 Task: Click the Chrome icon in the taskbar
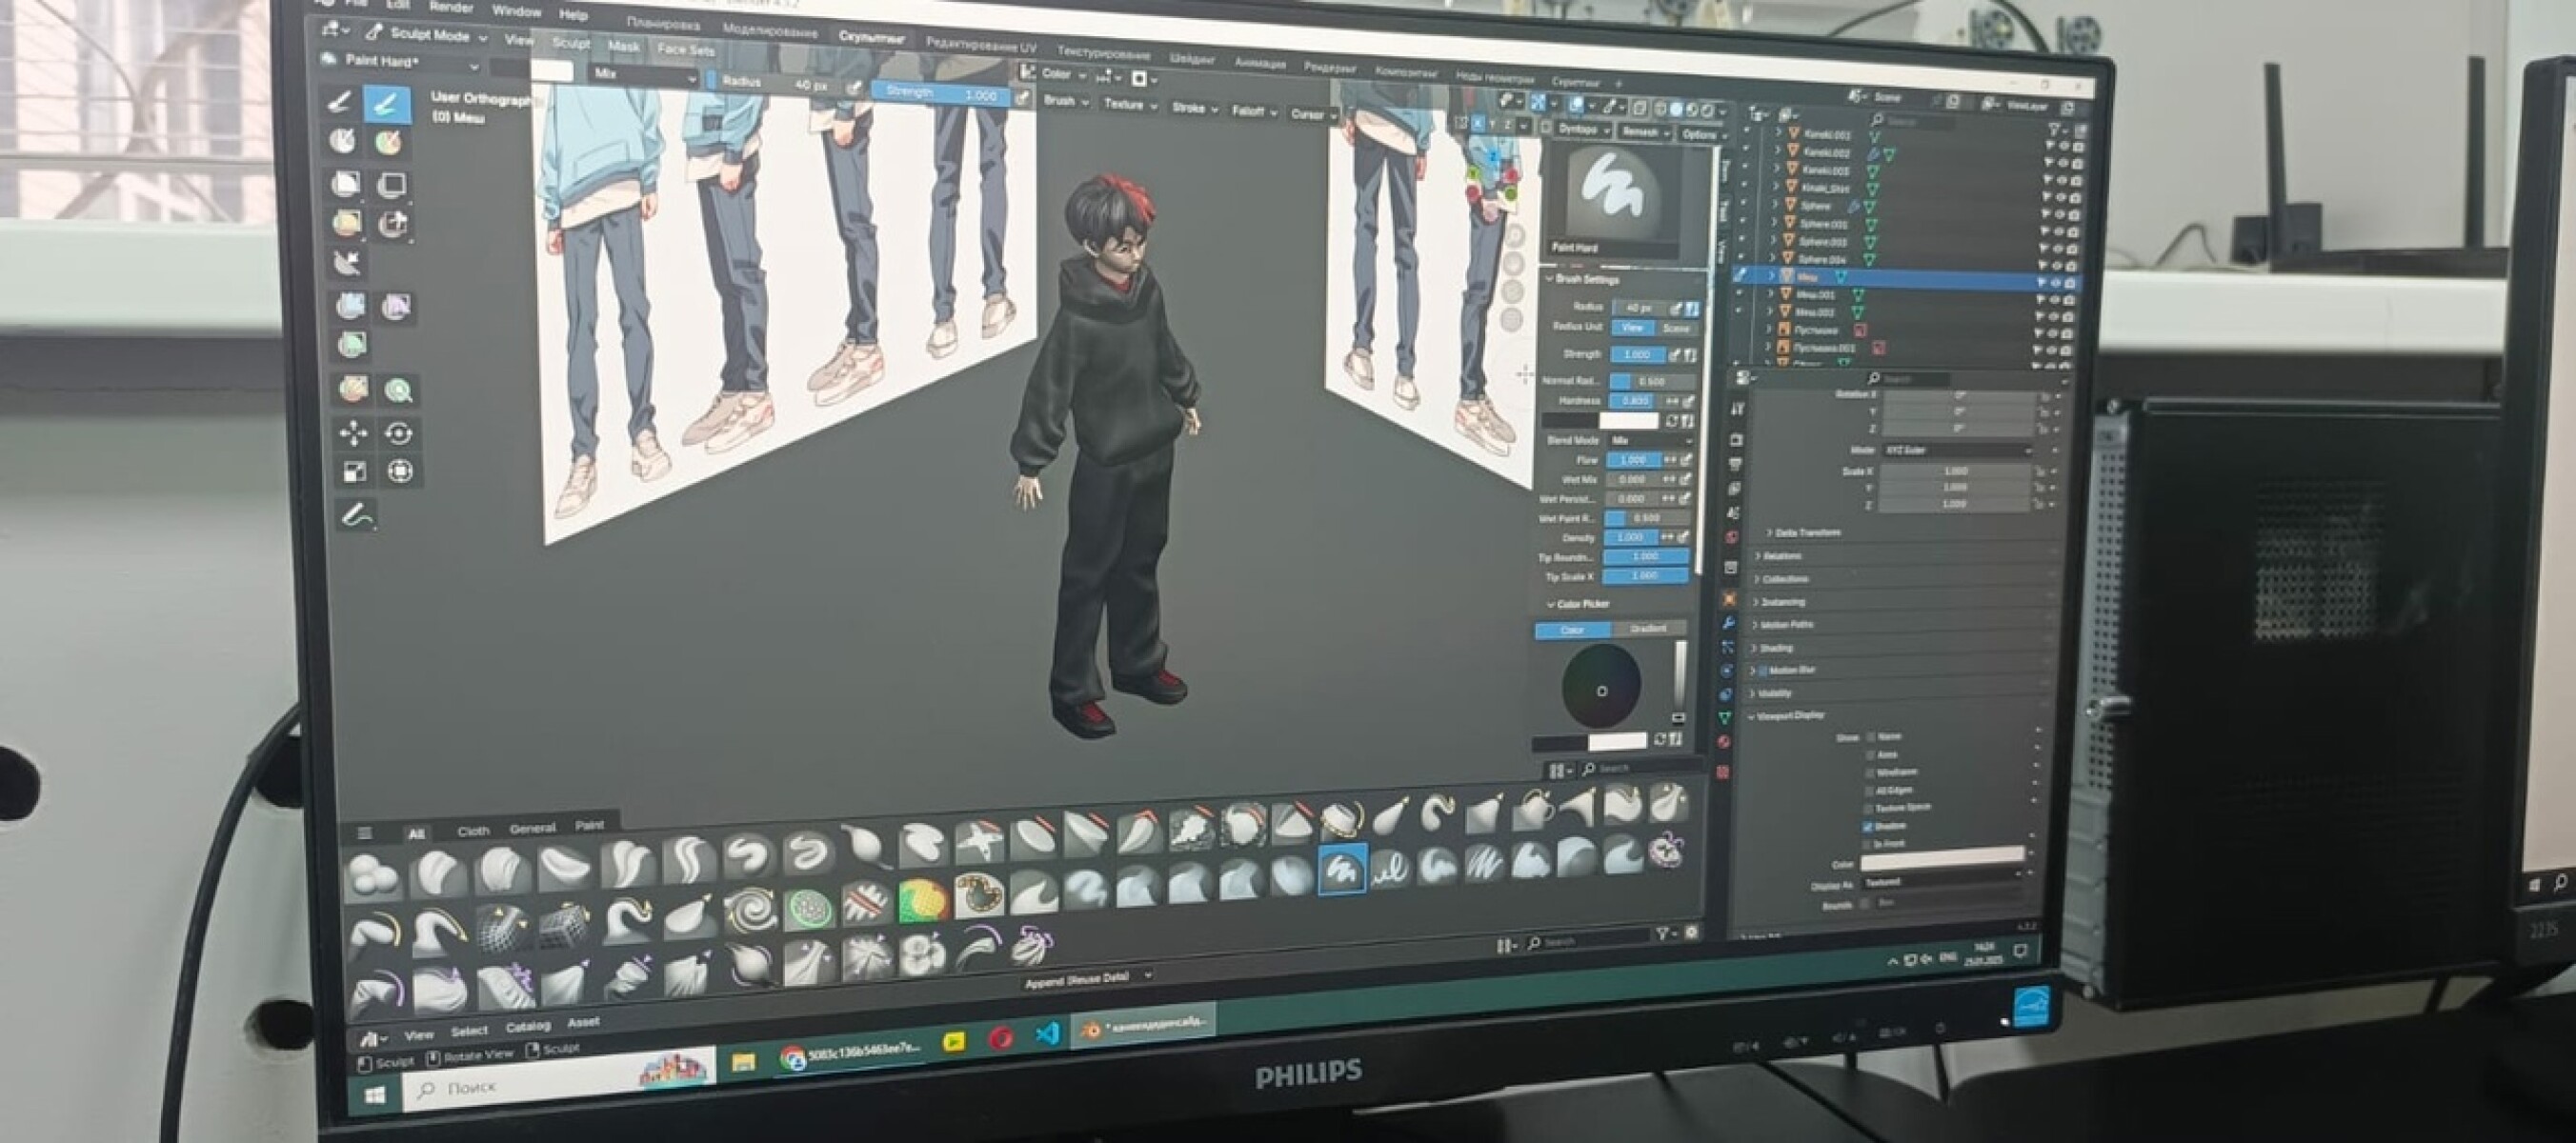click(x=793, y=1058)
